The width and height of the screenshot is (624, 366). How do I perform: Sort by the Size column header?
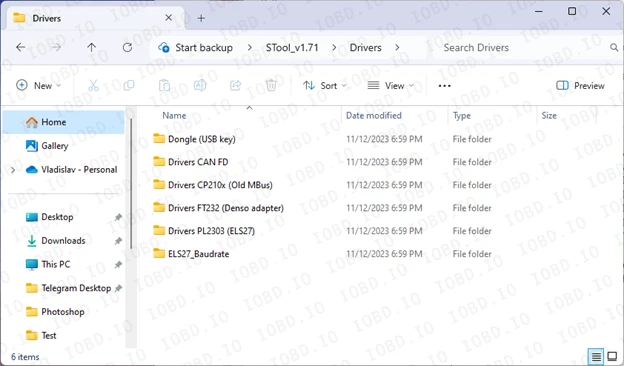pos(549,116)
